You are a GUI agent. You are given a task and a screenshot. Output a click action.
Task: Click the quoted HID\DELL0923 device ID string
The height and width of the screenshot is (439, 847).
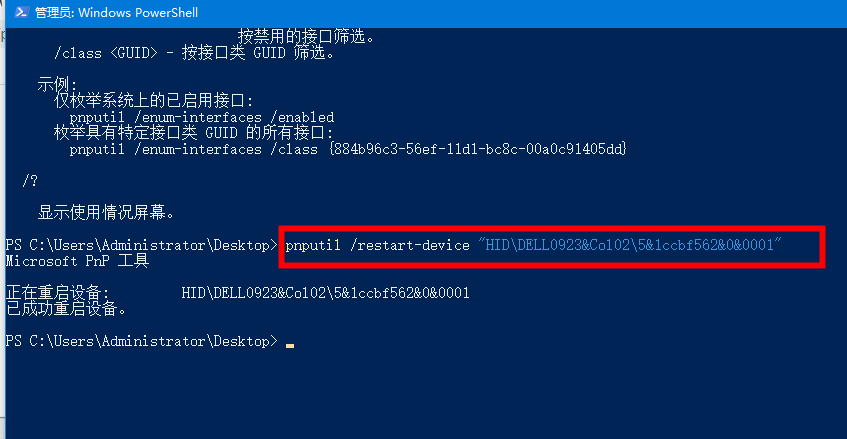(x=630, y=245)
